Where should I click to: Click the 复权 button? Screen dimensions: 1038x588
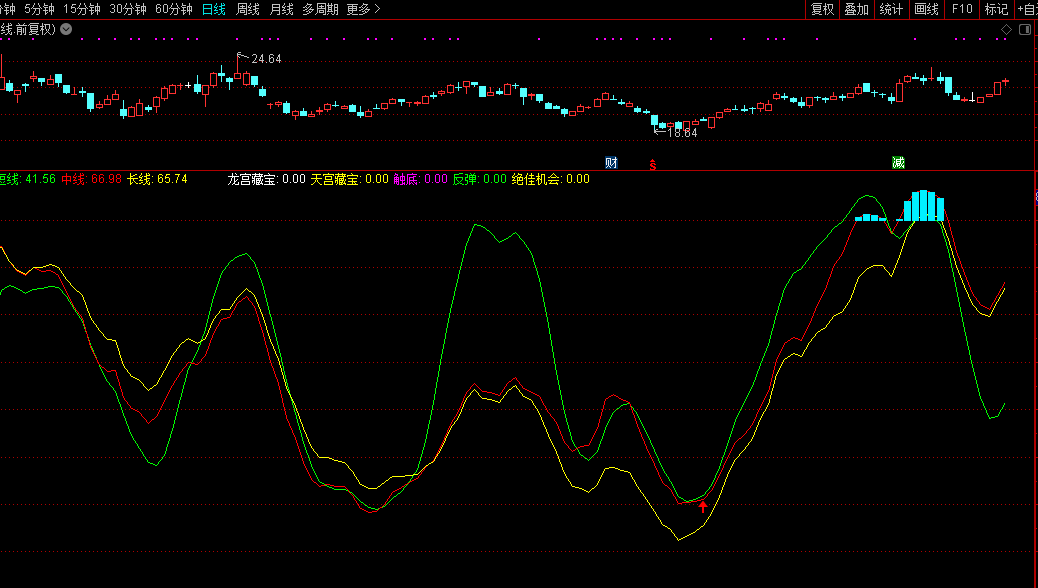(x=822, y=9)
